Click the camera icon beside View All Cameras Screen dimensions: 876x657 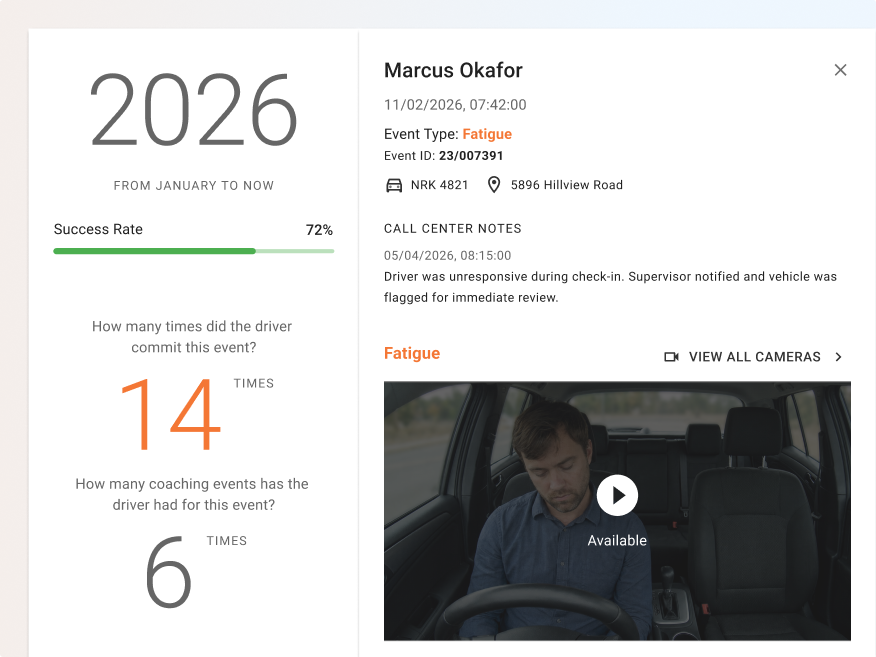[672, 357]
